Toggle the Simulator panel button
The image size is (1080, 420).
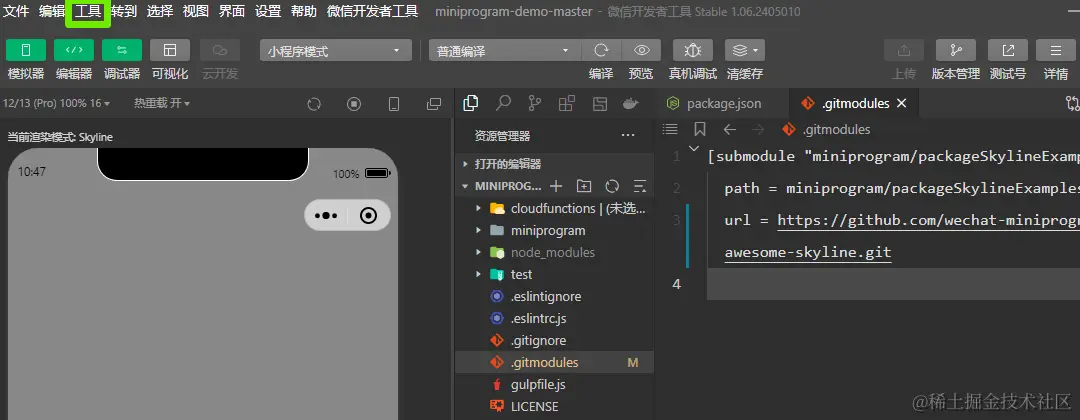point(26,50)
